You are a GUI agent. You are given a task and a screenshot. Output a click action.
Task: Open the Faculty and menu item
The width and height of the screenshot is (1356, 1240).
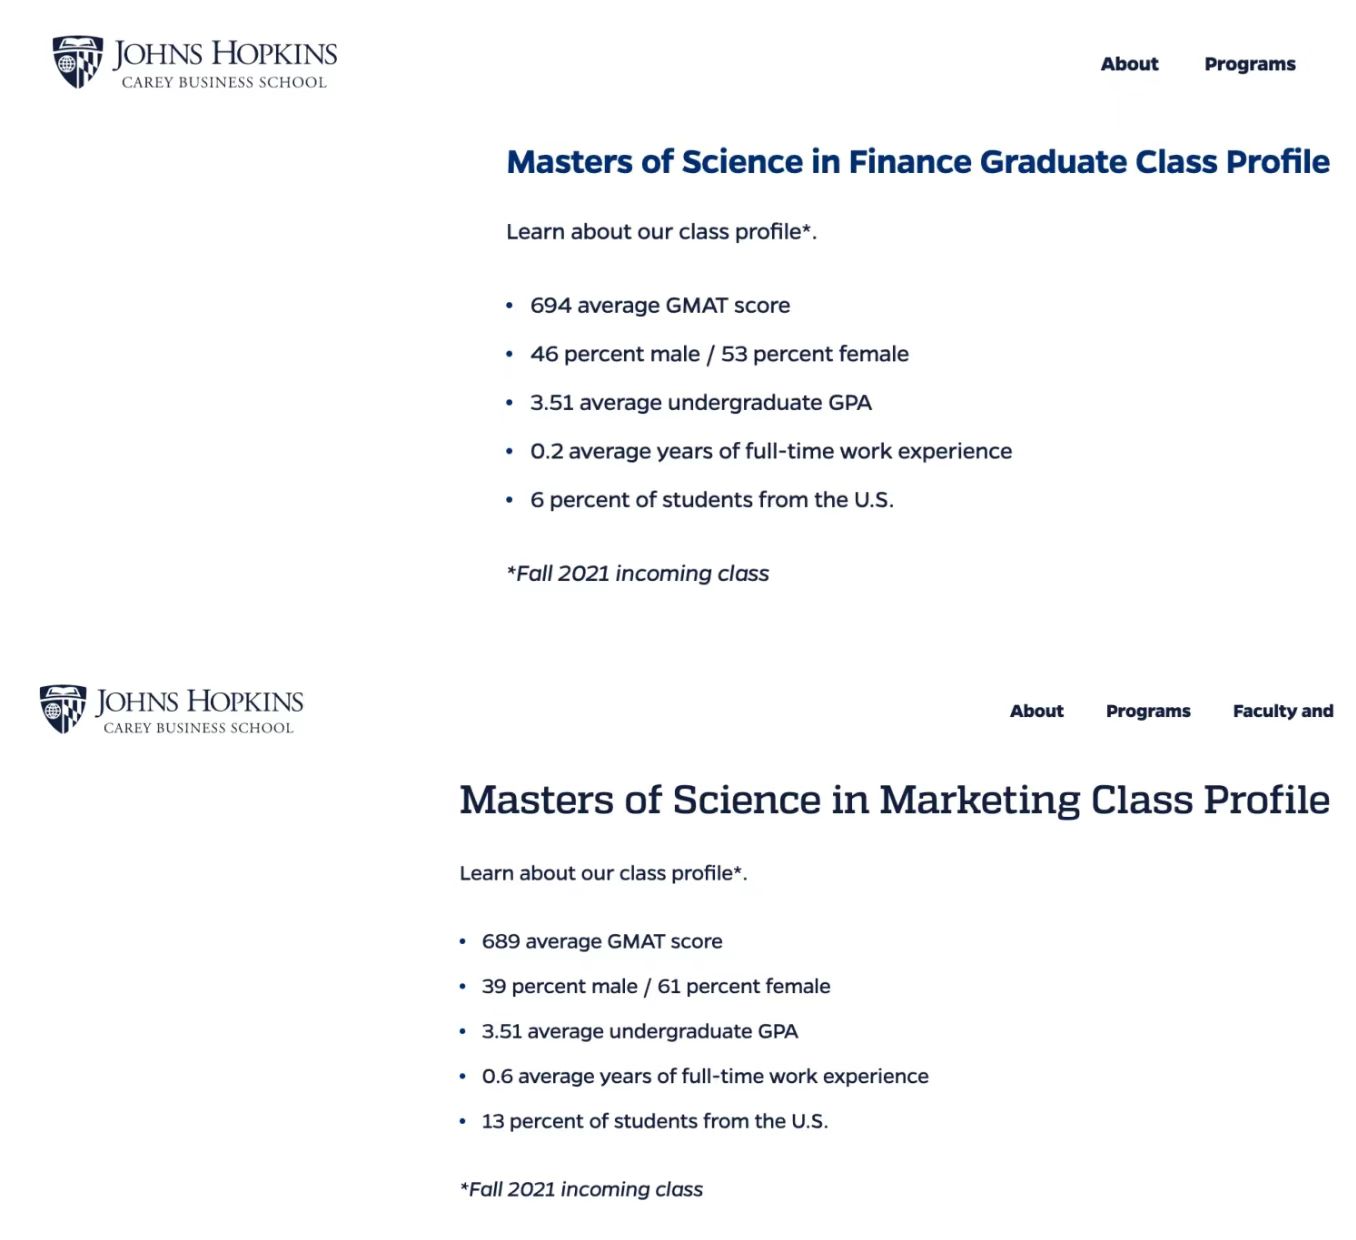tap(1283, 711)
